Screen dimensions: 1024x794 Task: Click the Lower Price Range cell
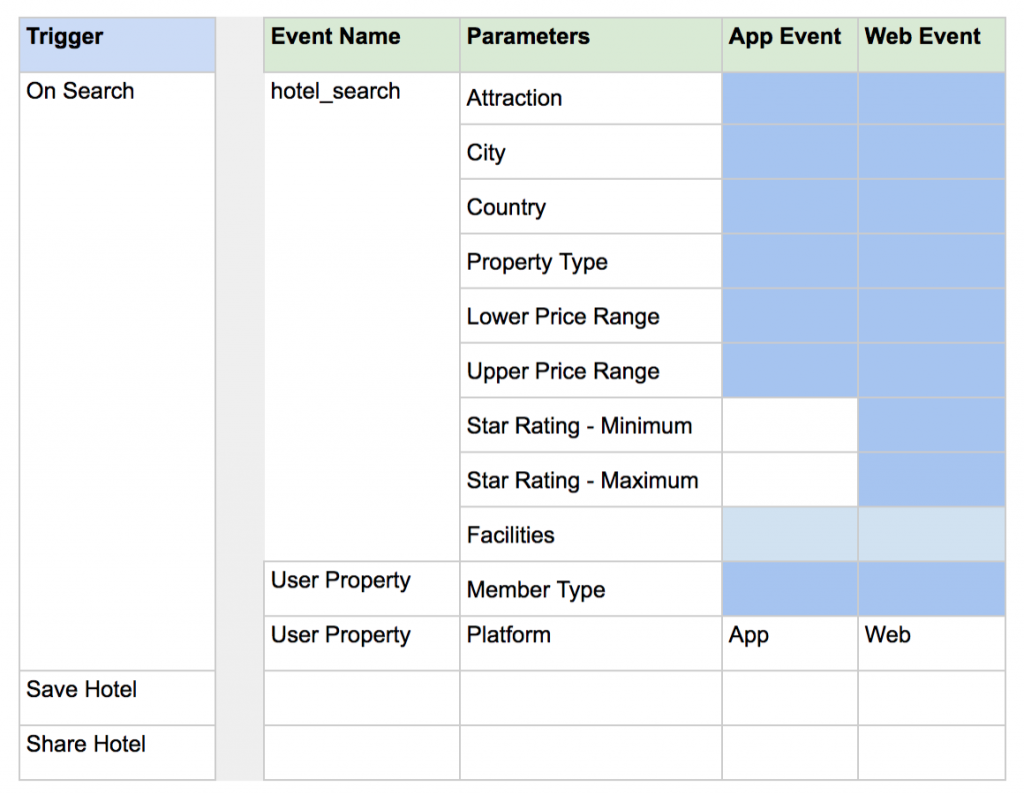(x=590, y=317)
